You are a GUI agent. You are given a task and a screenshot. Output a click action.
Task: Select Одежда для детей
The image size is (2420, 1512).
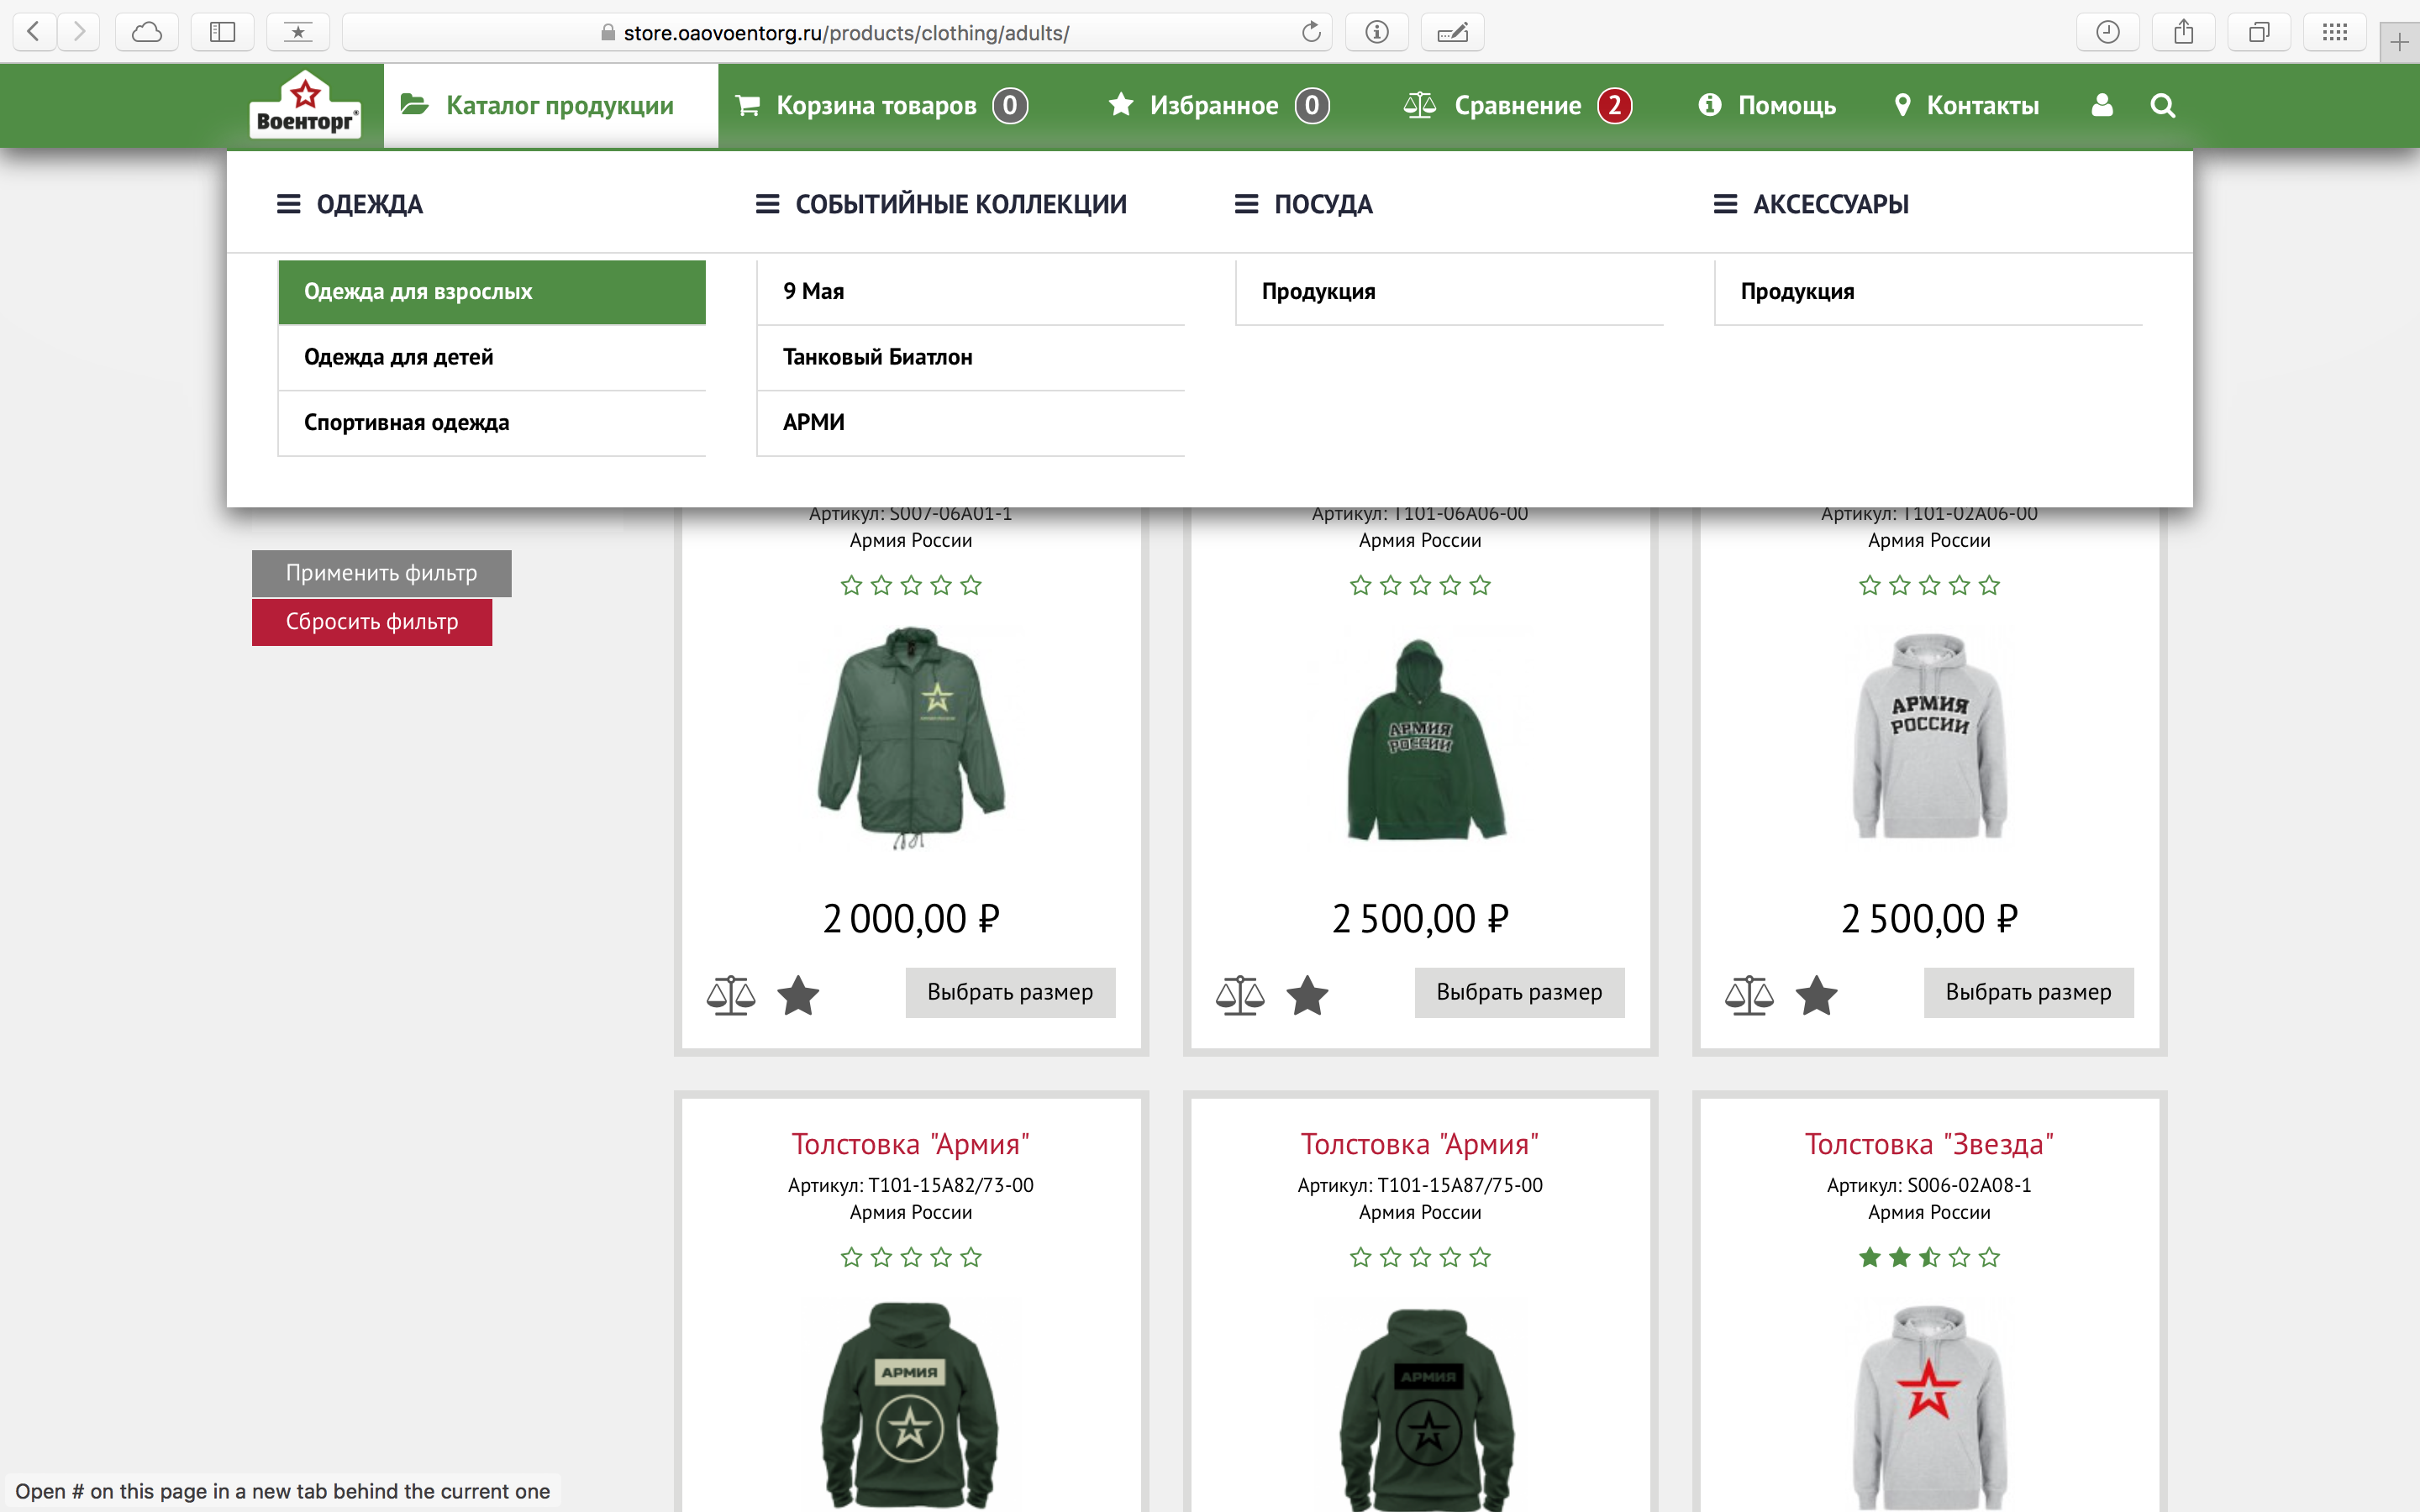click(x=492, y=357)
